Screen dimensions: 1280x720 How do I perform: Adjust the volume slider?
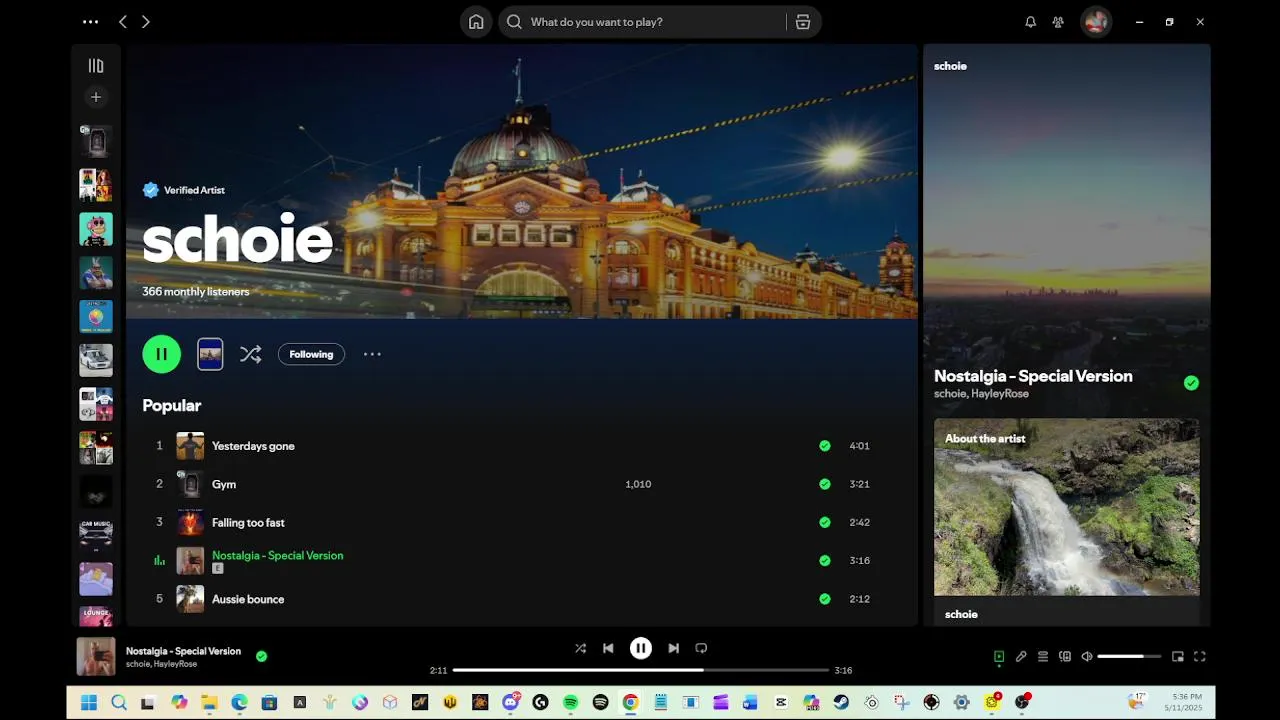point(1129,657)
